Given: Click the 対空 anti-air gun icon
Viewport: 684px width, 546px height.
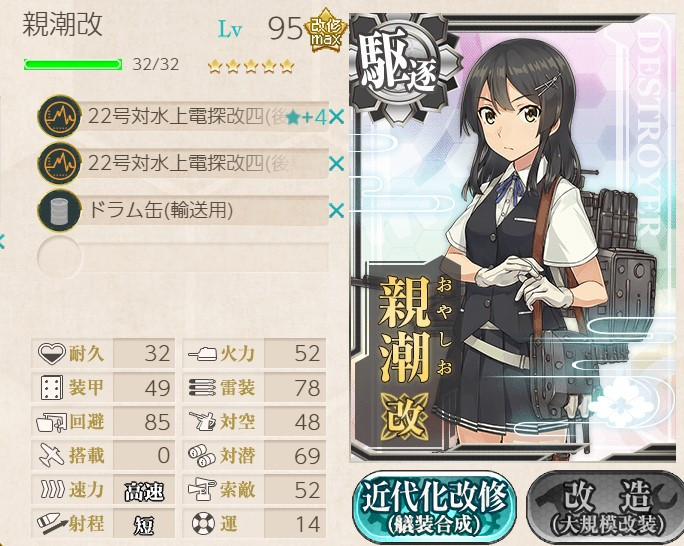Looking at the screenshot, I should coord(203,421).
